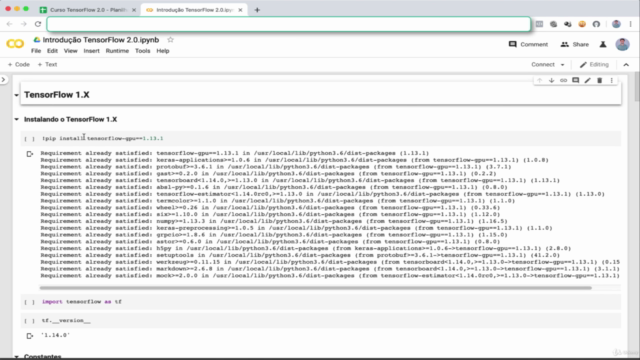Click the Share button
Viewport: 640px width, 360px height.
coord(574,44)
